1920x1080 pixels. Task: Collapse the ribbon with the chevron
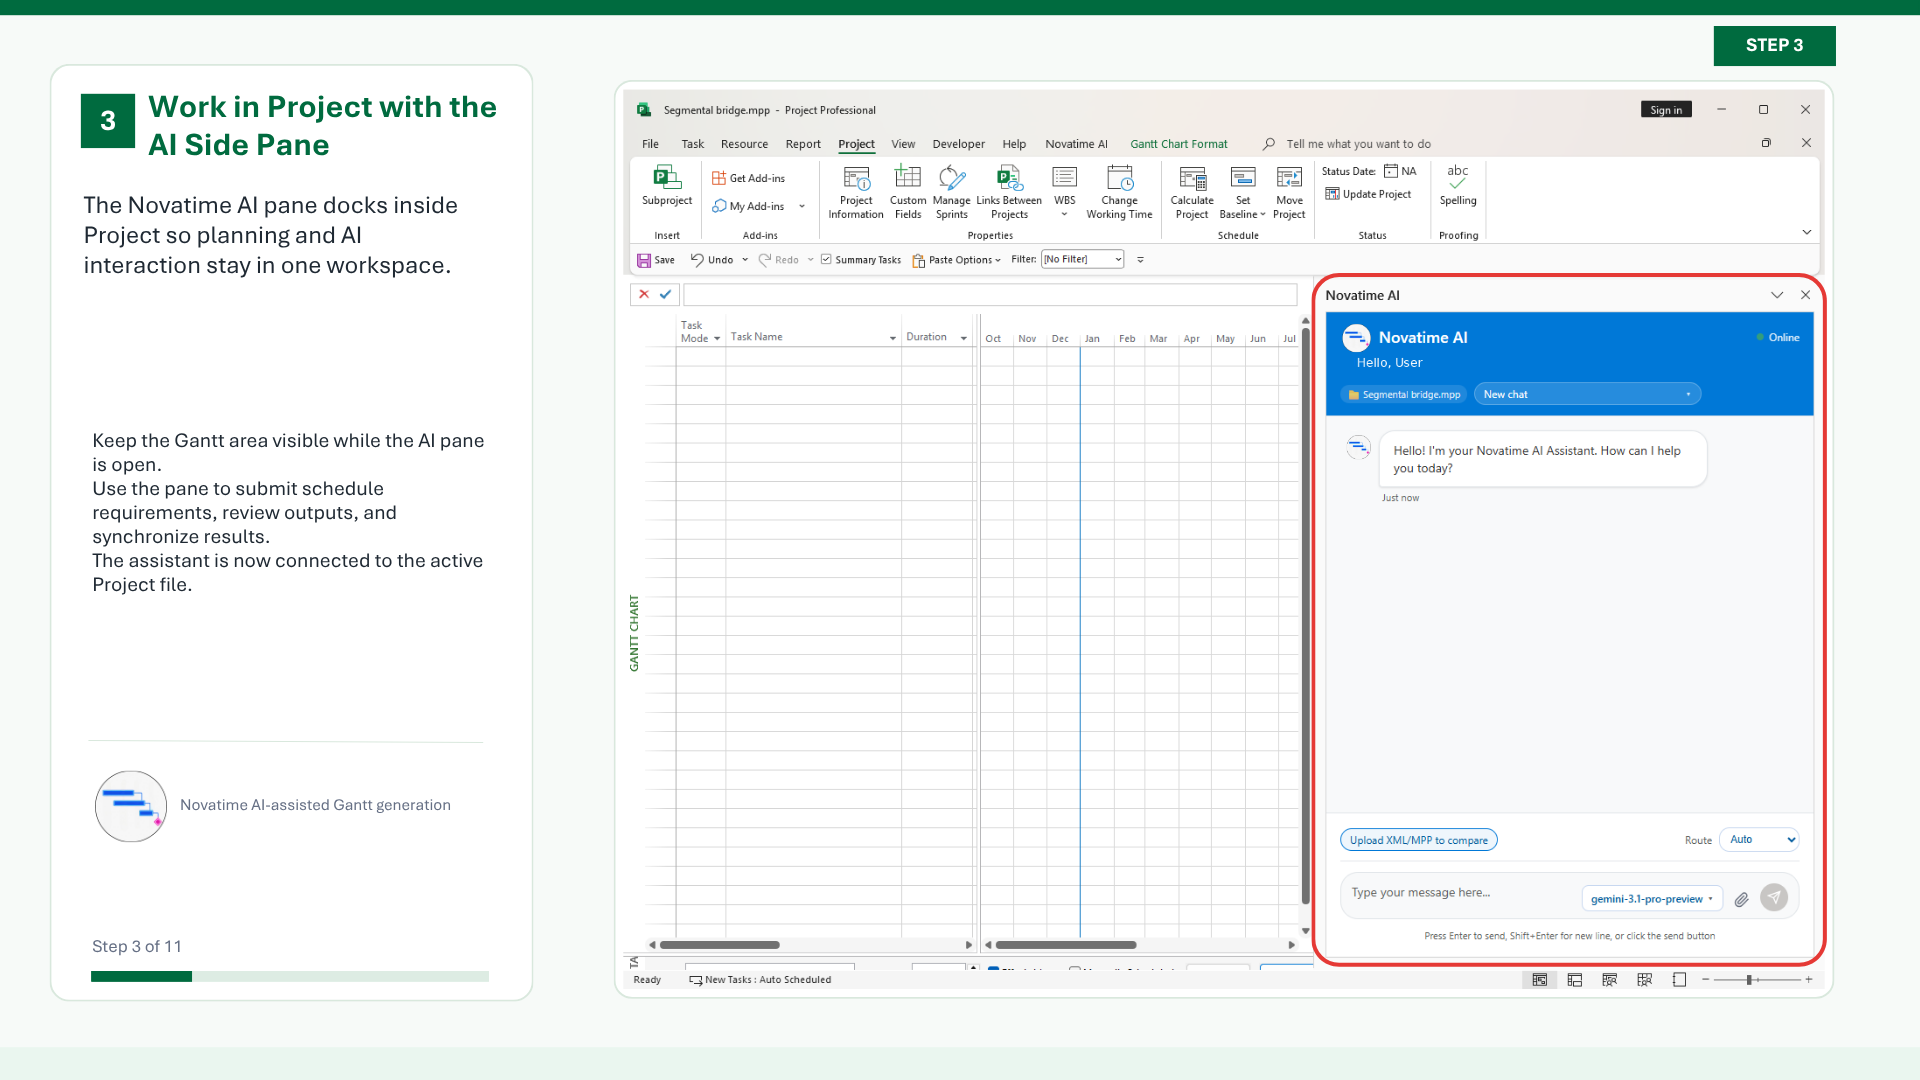(x=1807, y=232)
